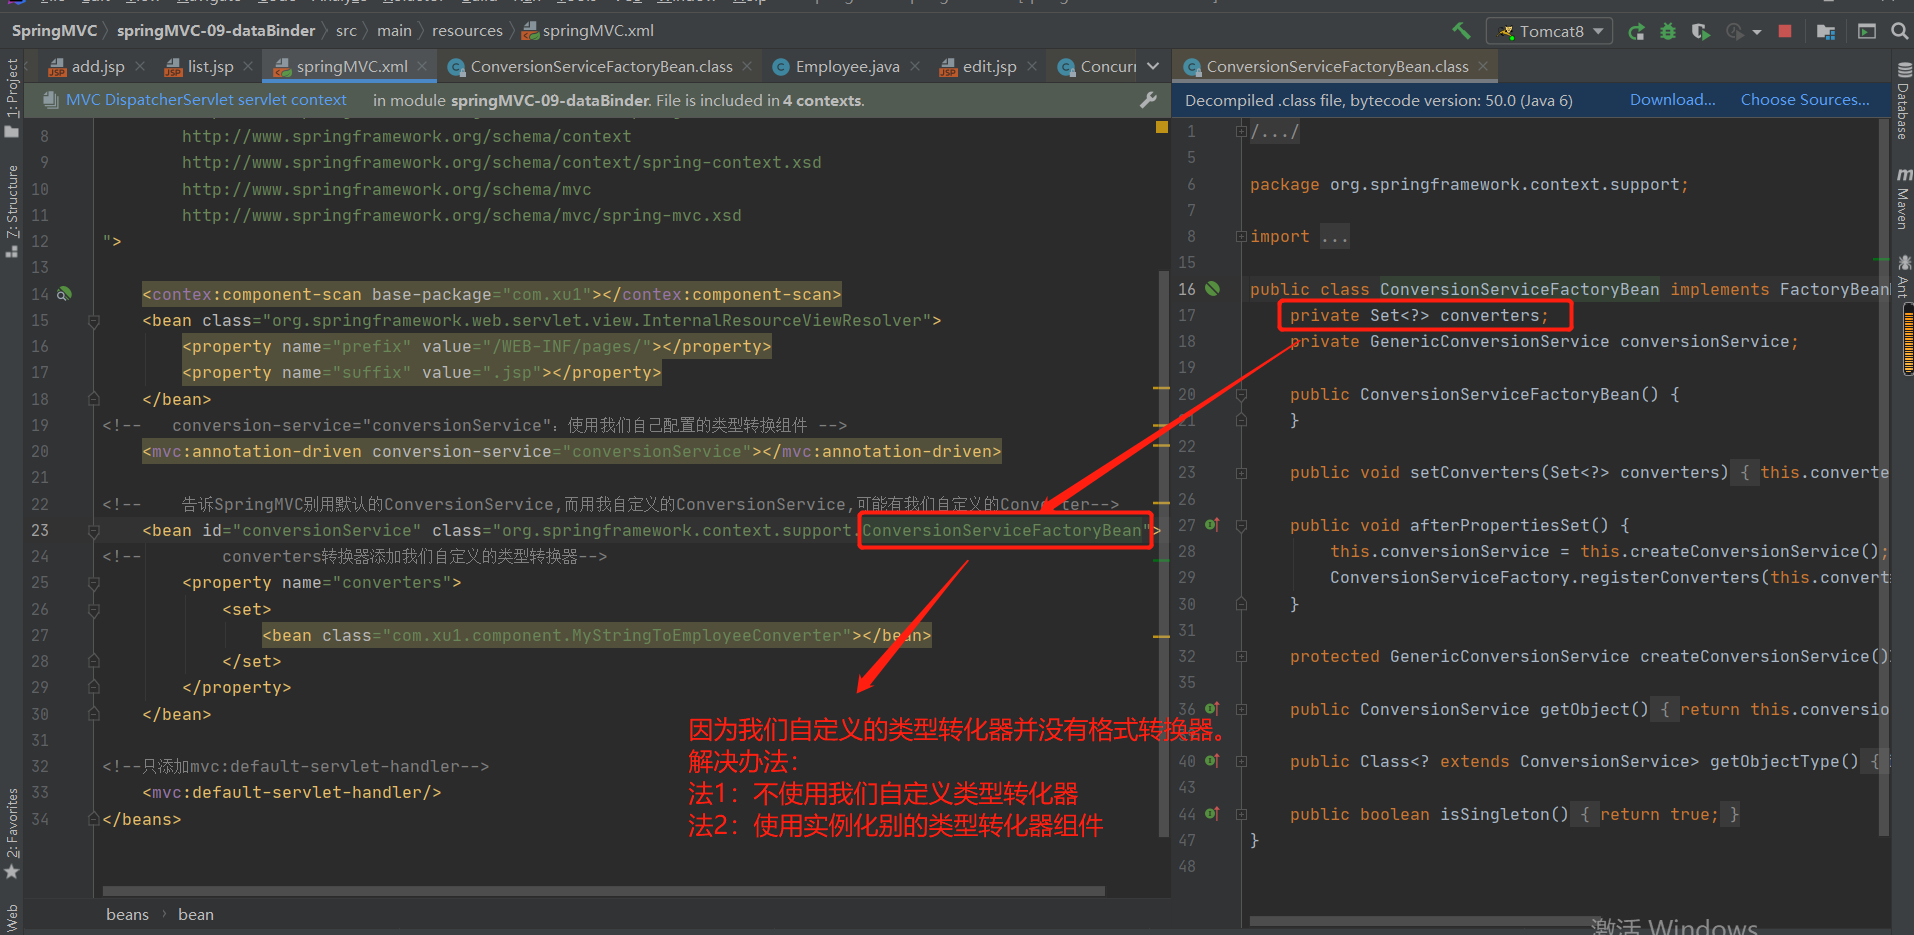Collapse the property converters fold at line 25

click(93, 583)
